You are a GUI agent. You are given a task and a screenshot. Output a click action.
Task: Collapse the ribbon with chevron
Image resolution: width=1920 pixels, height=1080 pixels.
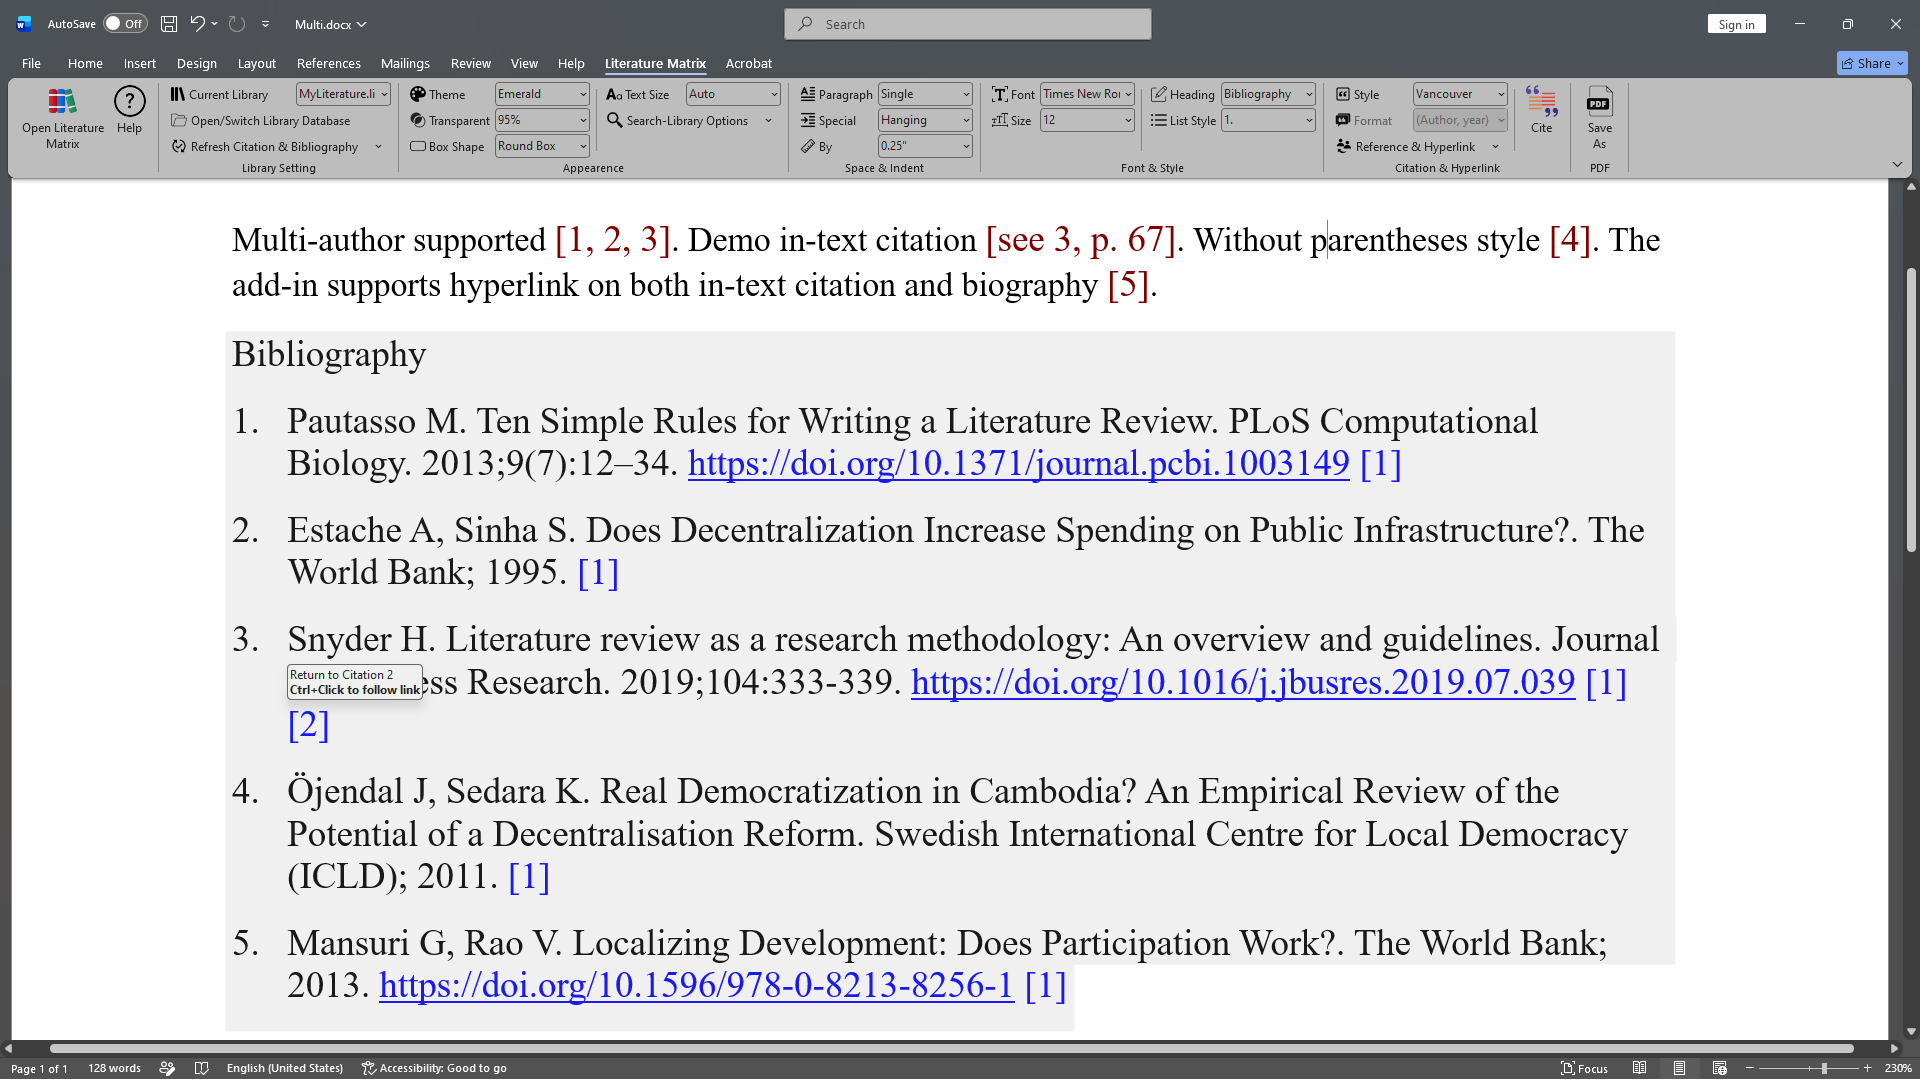coord(1897,164)
